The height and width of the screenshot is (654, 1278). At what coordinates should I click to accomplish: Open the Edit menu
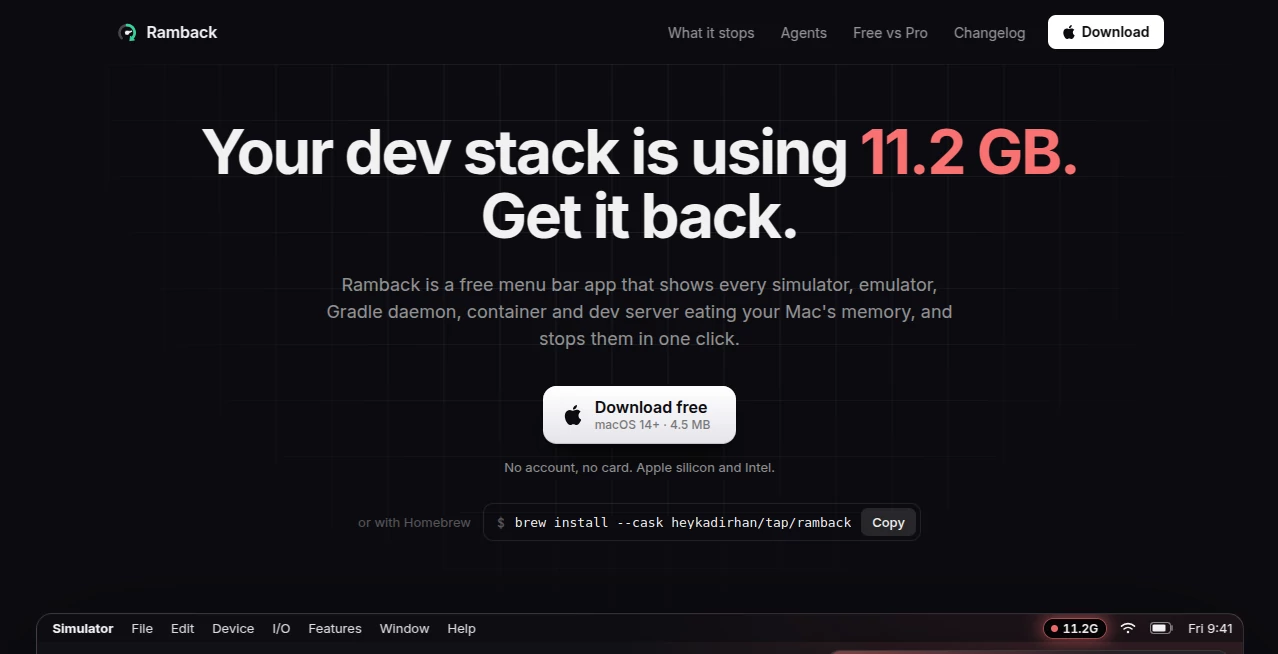click(182, 628)
